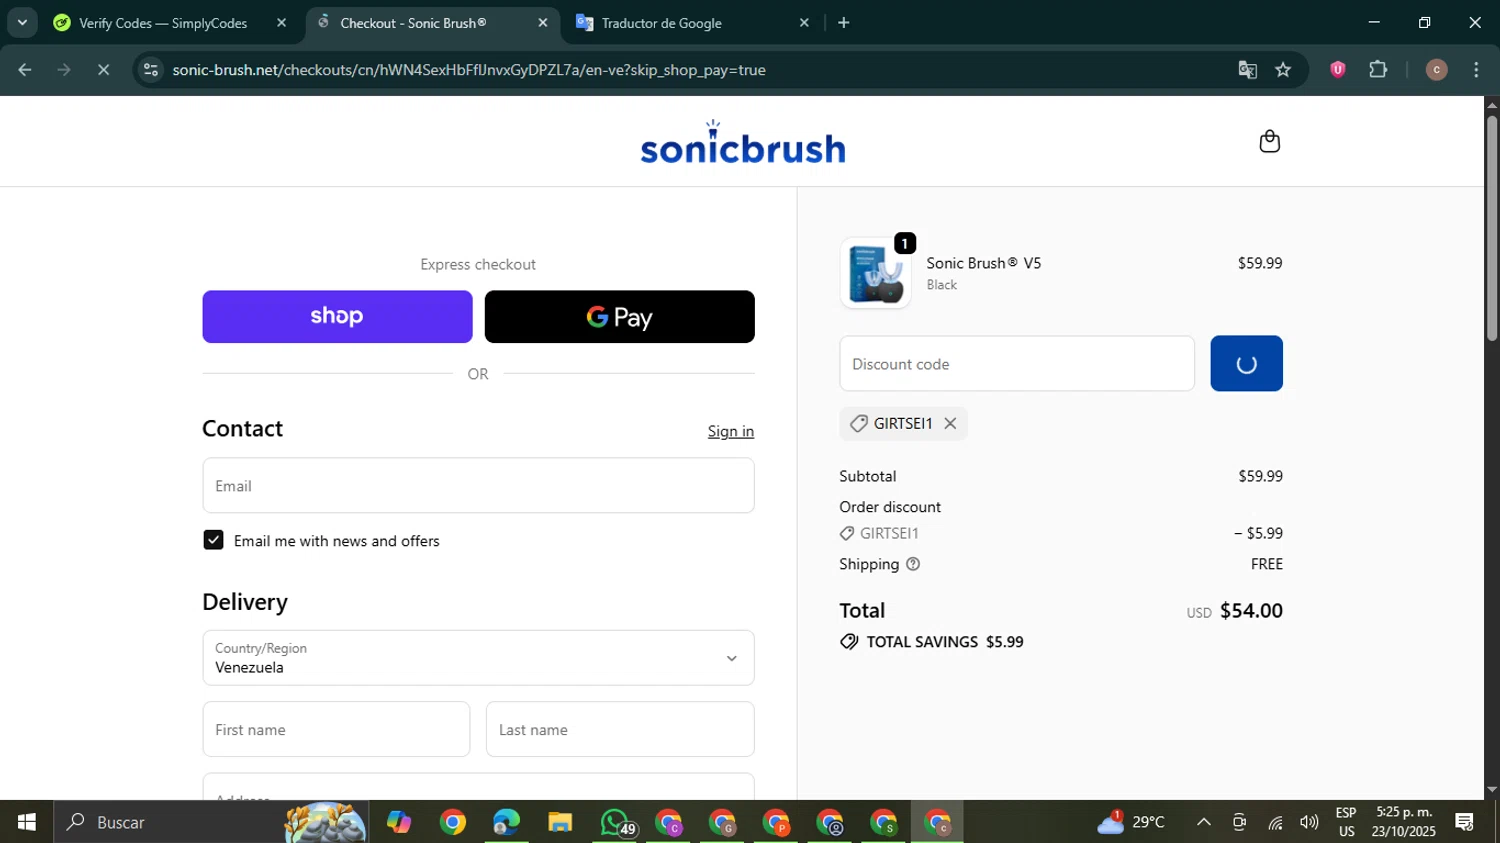Viewport: 1500px width, 843px height.
Task: Open the weather widget showing 29°C
Action: pos(1131,822)
